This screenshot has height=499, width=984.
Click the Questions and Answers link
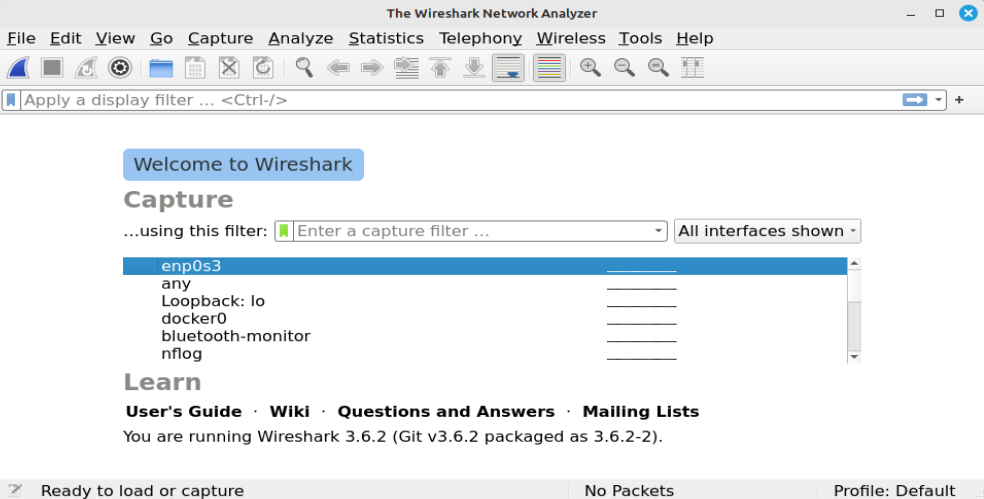[446, 412]
